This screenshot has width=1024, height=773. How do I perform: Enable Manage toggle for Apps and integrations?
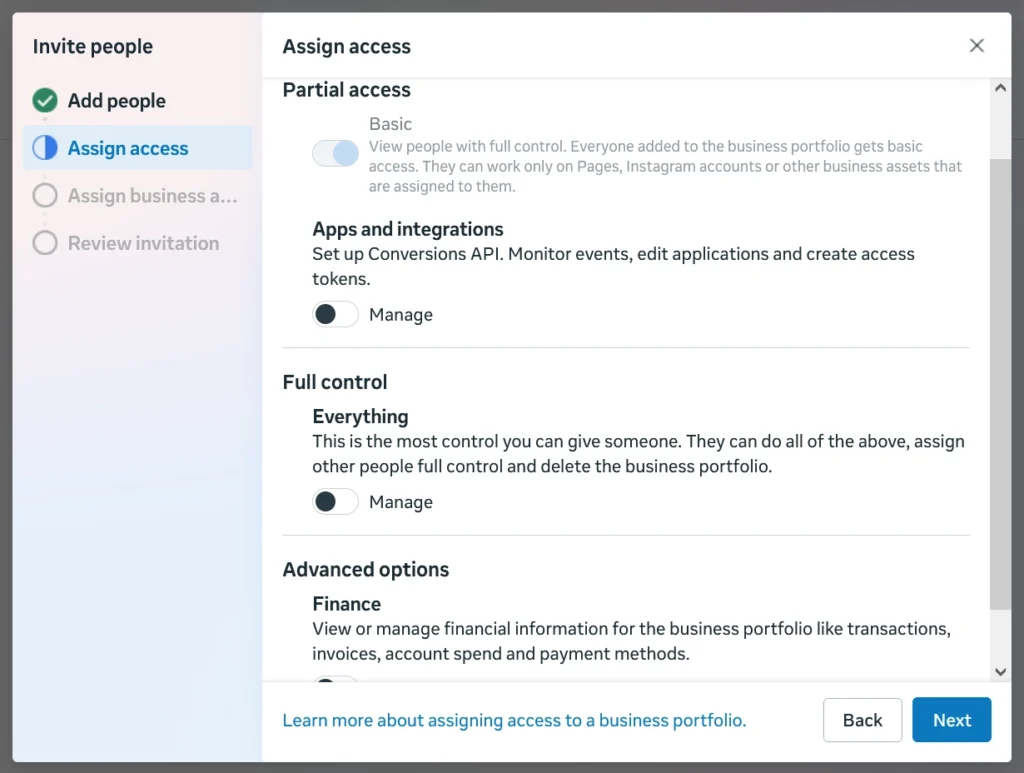335,315
